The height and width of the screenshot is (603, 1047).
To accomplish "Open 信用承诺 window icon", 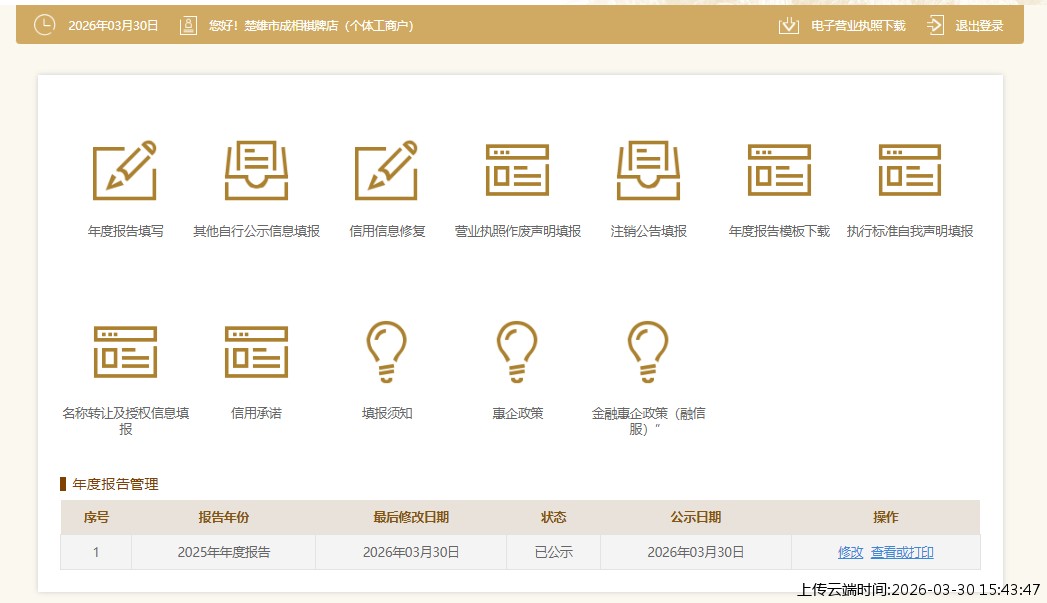I will click(256, 352).
